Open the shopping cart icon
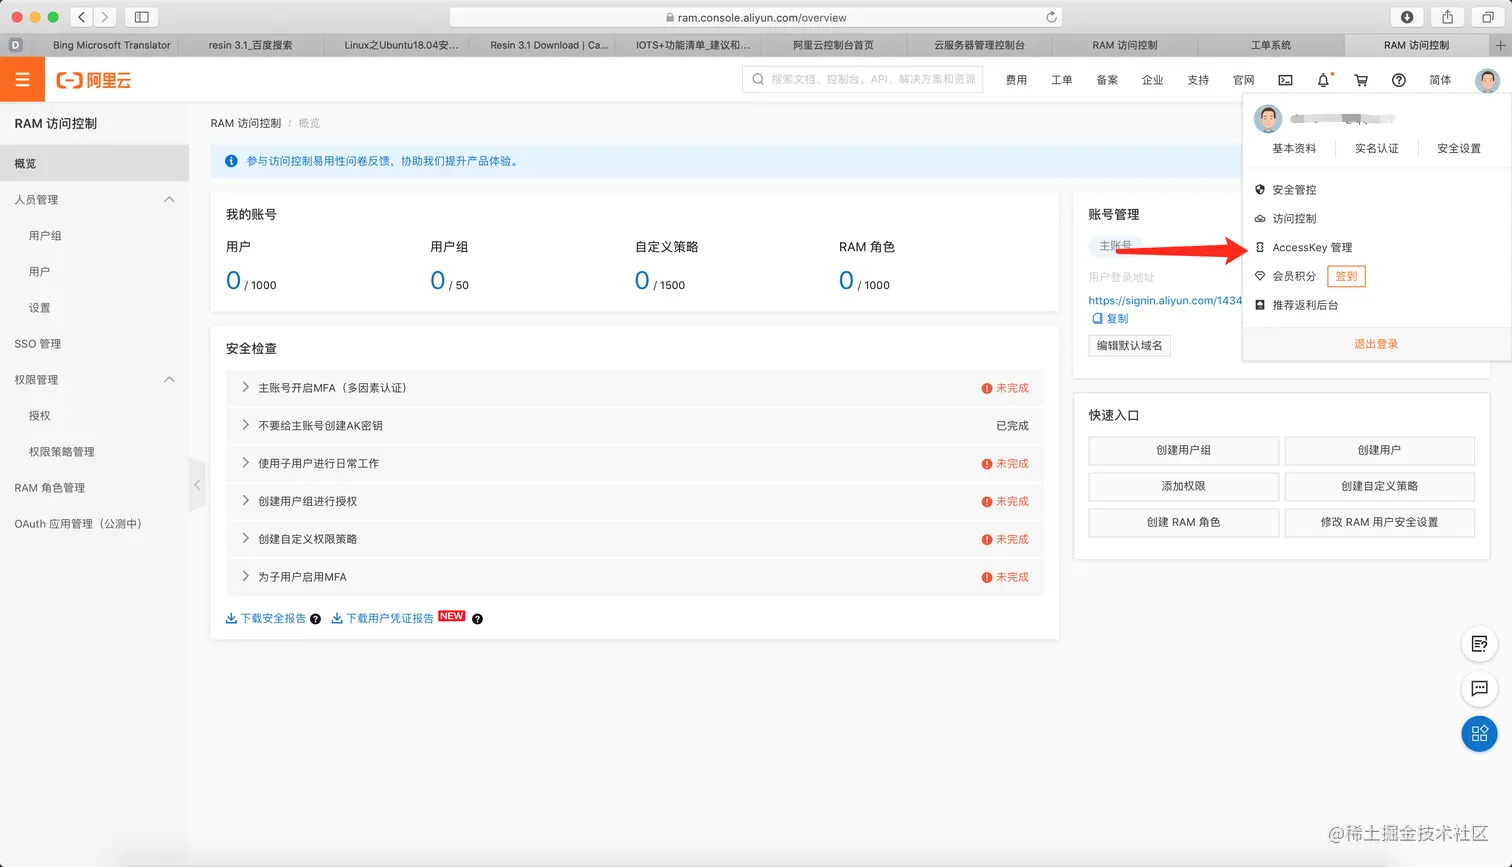This screenshot has height=867, width=1512. tap(1361, 80)
